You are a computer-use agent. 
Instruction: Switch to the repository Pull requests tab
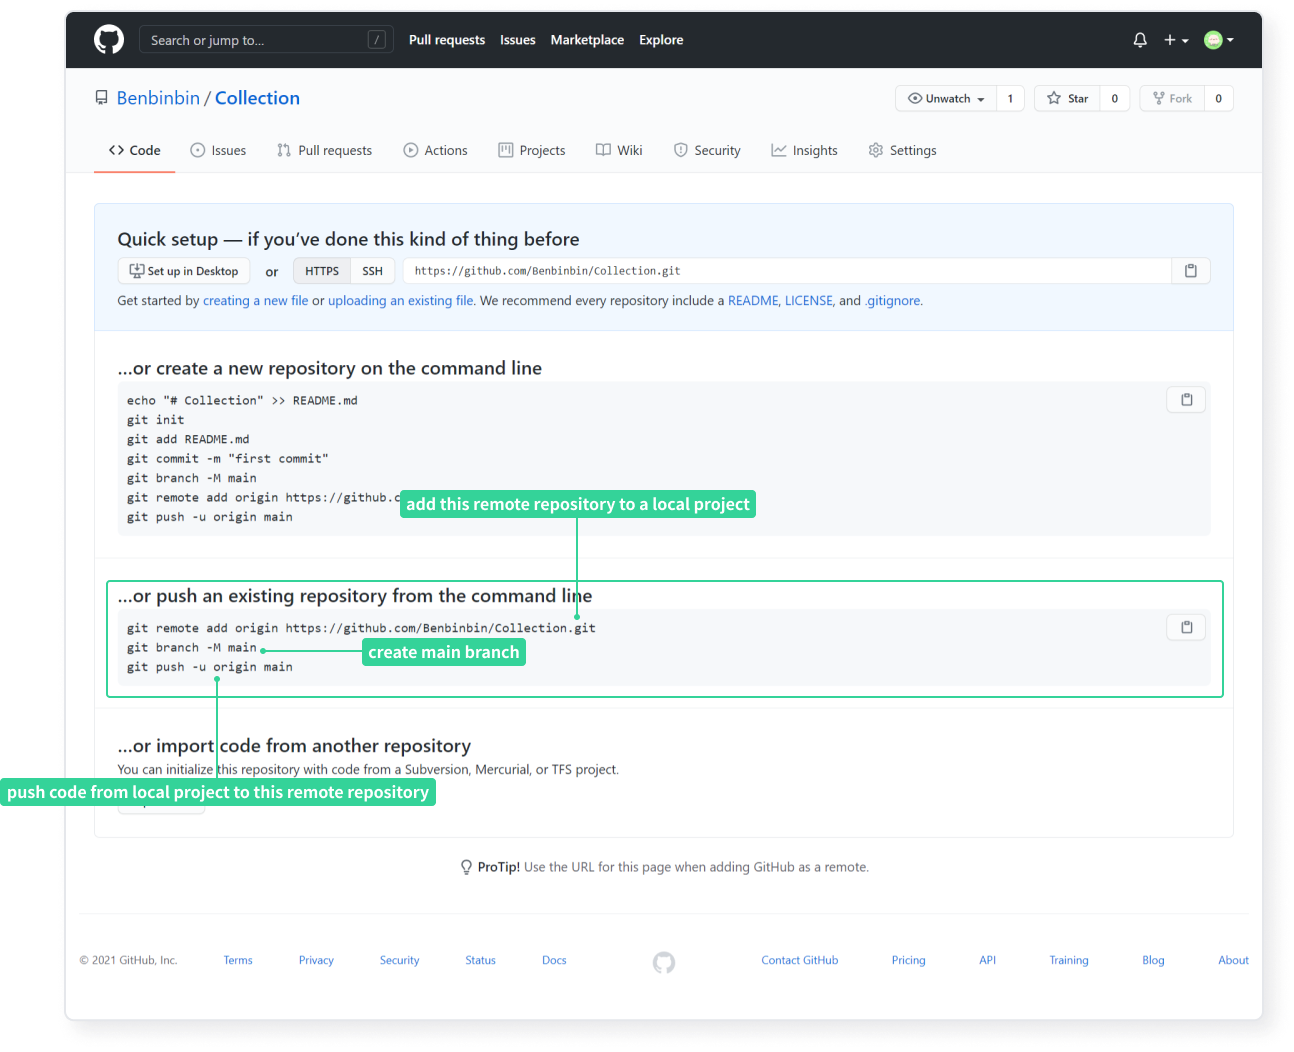coord(324,150)
